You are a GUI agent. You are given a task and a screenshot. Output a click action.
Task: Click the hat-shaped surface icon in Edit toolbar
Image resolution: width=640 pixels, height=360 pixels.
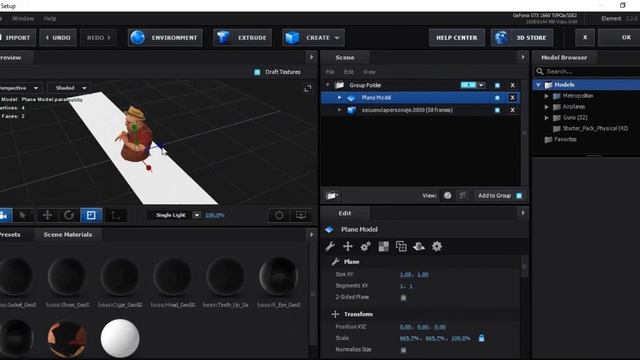(419, 246)
